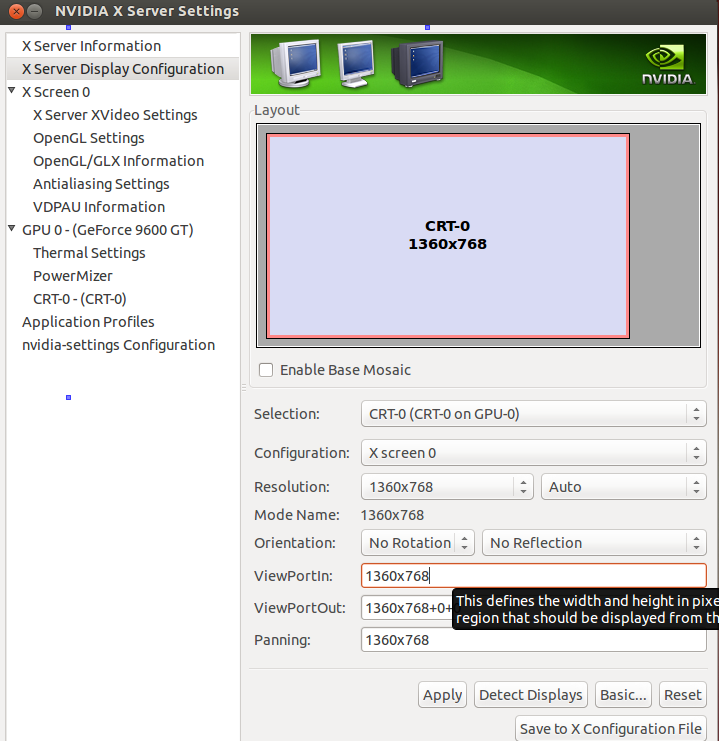Viewport: 719px width, 741px height.
Task: Close the NVIDIA X Server Settings window
Action: (x=16, y=11)
